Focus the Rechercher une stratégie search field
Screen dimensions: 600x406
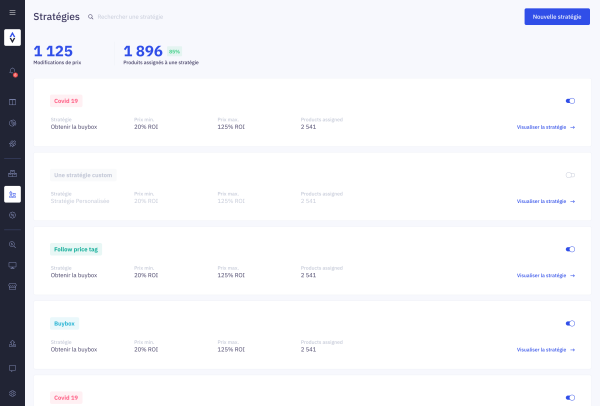130,17
